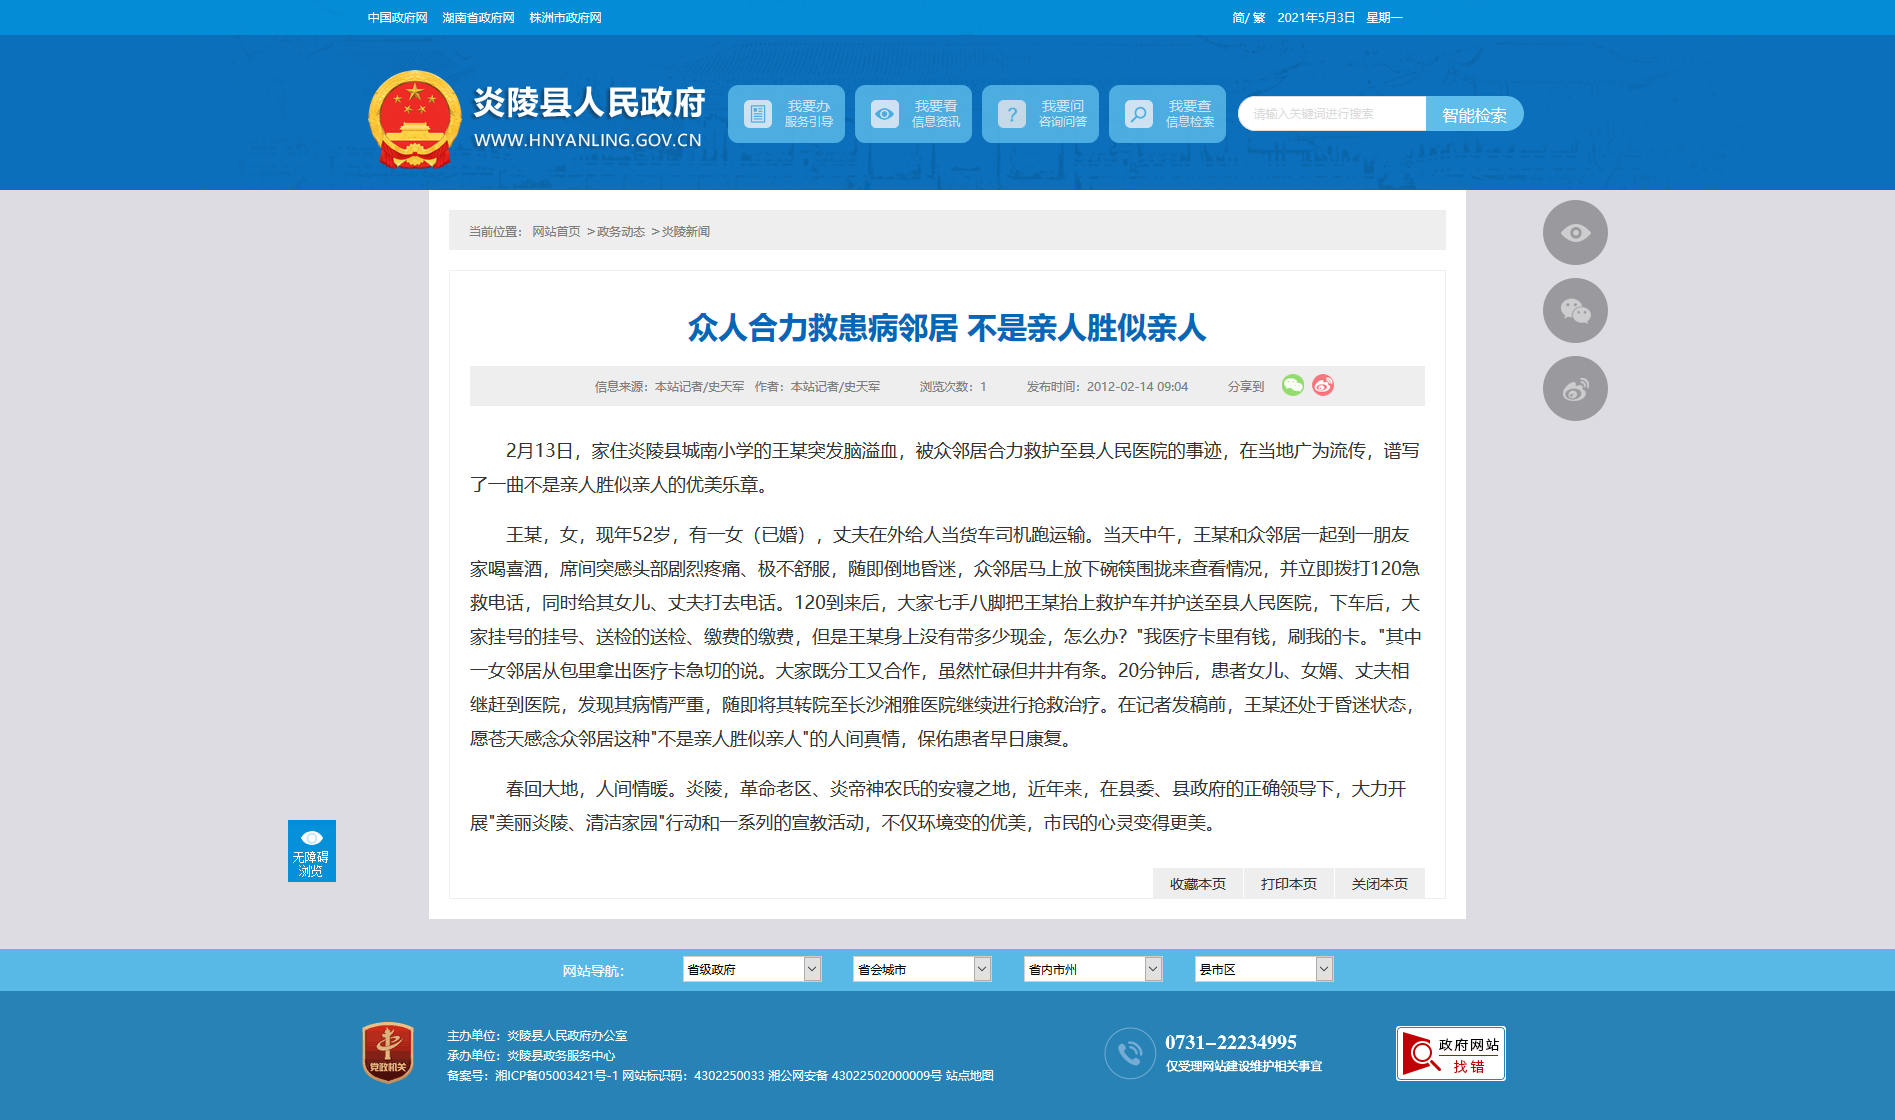Click the green WeChat share icon
The height and width of the screenshot is (1120, 1895).
click(1292, 386)
